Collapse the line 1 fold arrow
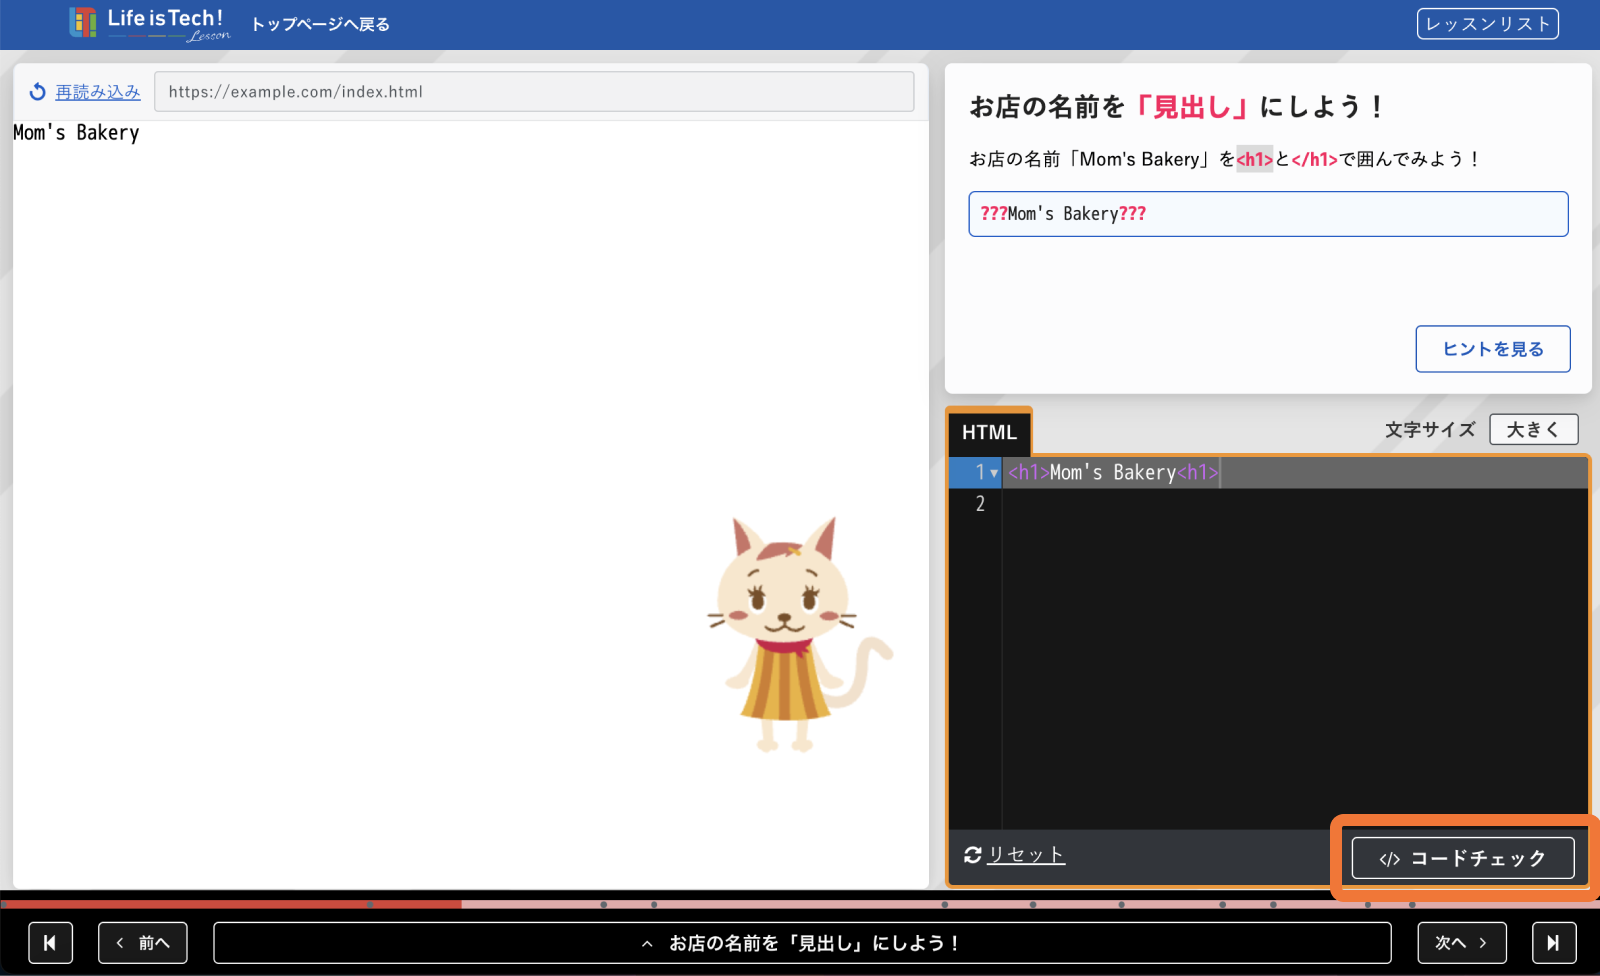This screenshot has height=976, width=1600. point(994,473)
